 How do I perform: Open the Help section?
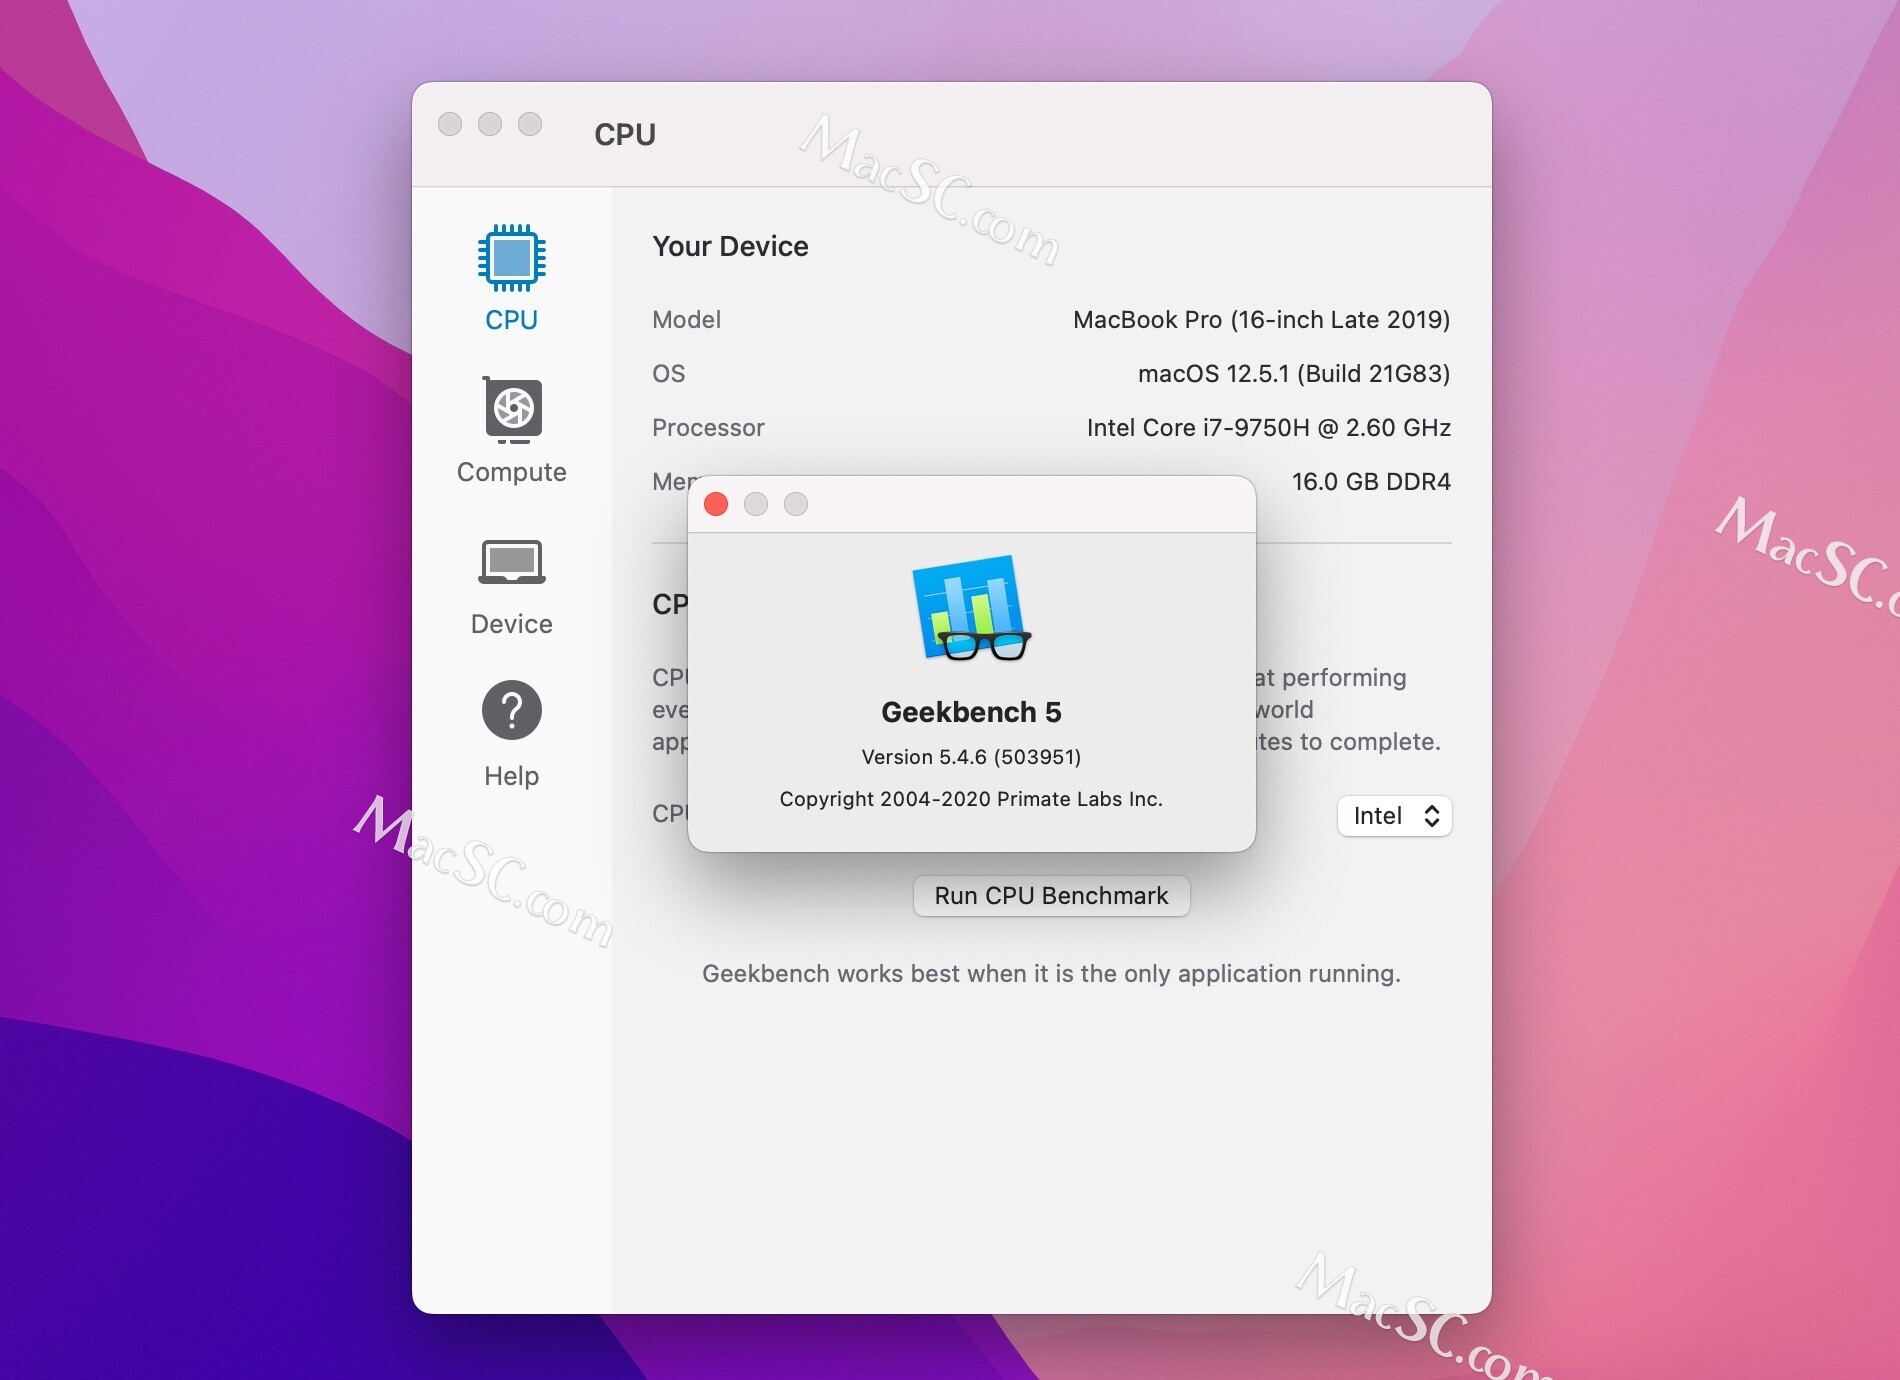click(511, 735)
